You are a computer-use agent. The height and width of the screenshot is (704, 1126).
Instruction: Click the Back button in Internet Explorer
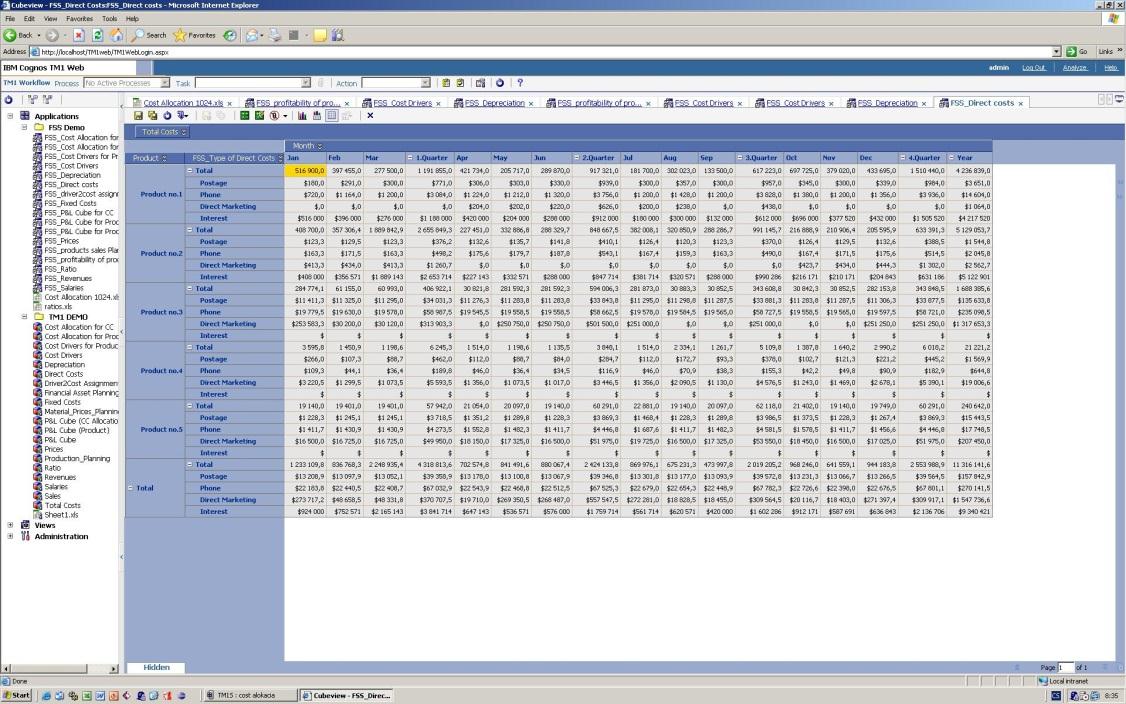(x=19, y=35)
